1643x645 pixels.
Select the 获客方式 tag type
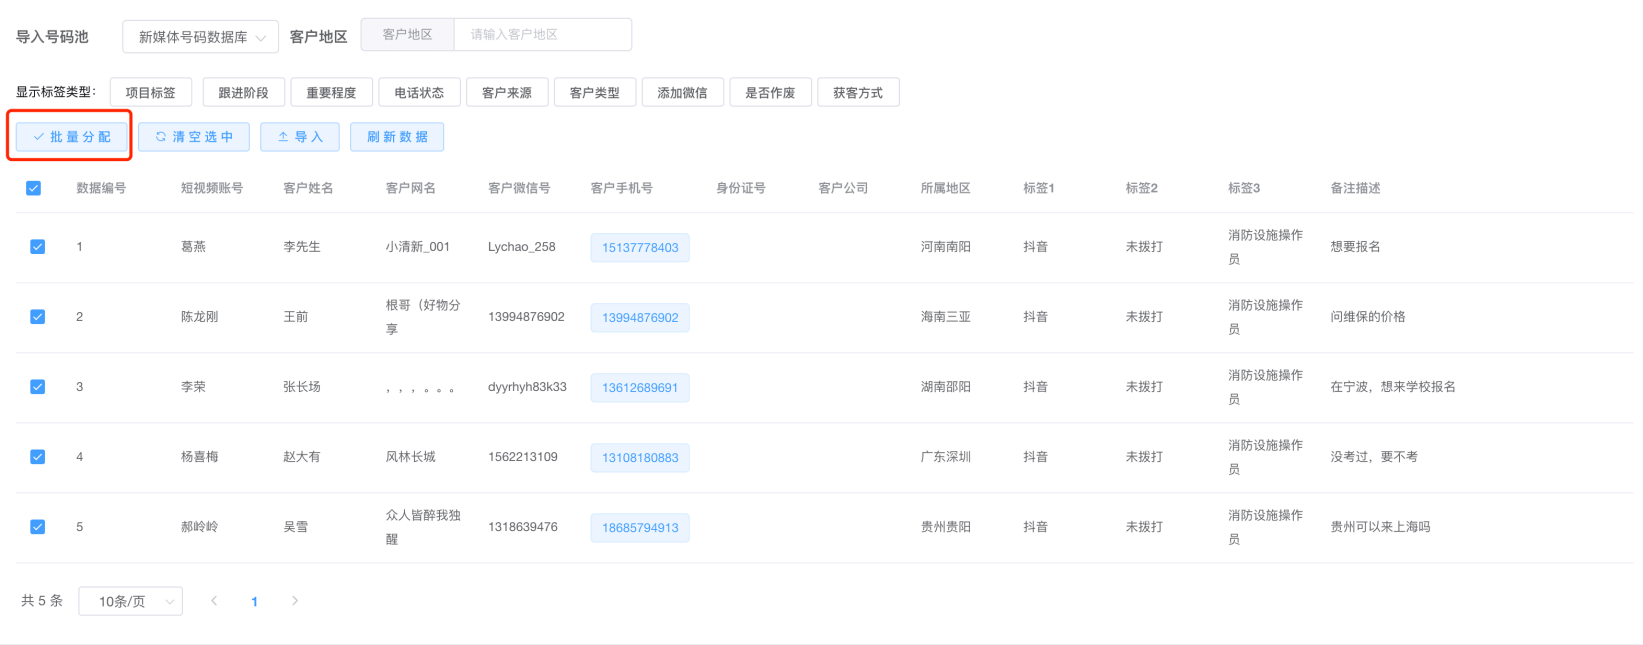point(858,93)
